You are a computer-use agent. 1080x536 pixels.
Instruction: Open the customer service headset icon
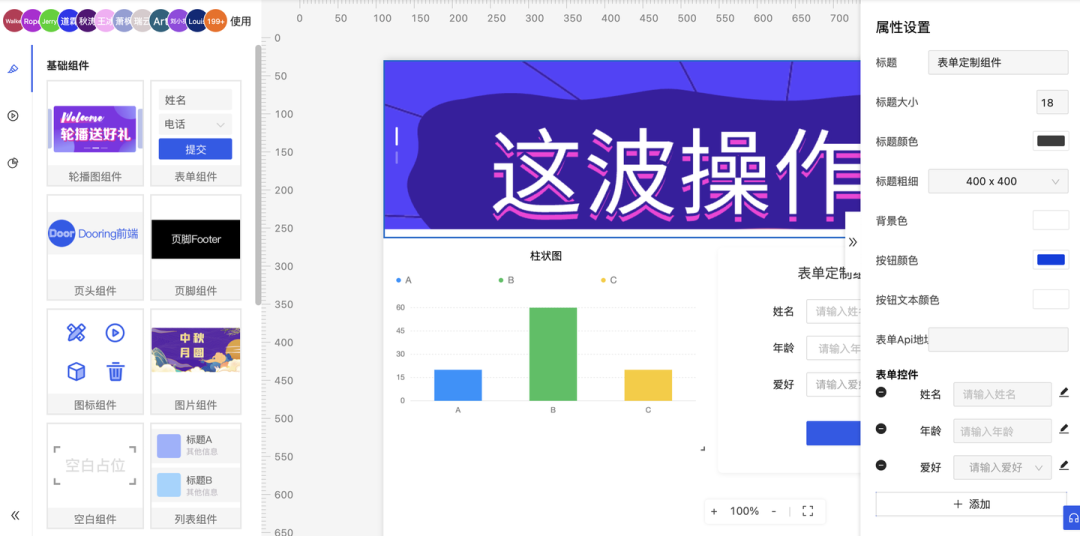point(1072,517)
